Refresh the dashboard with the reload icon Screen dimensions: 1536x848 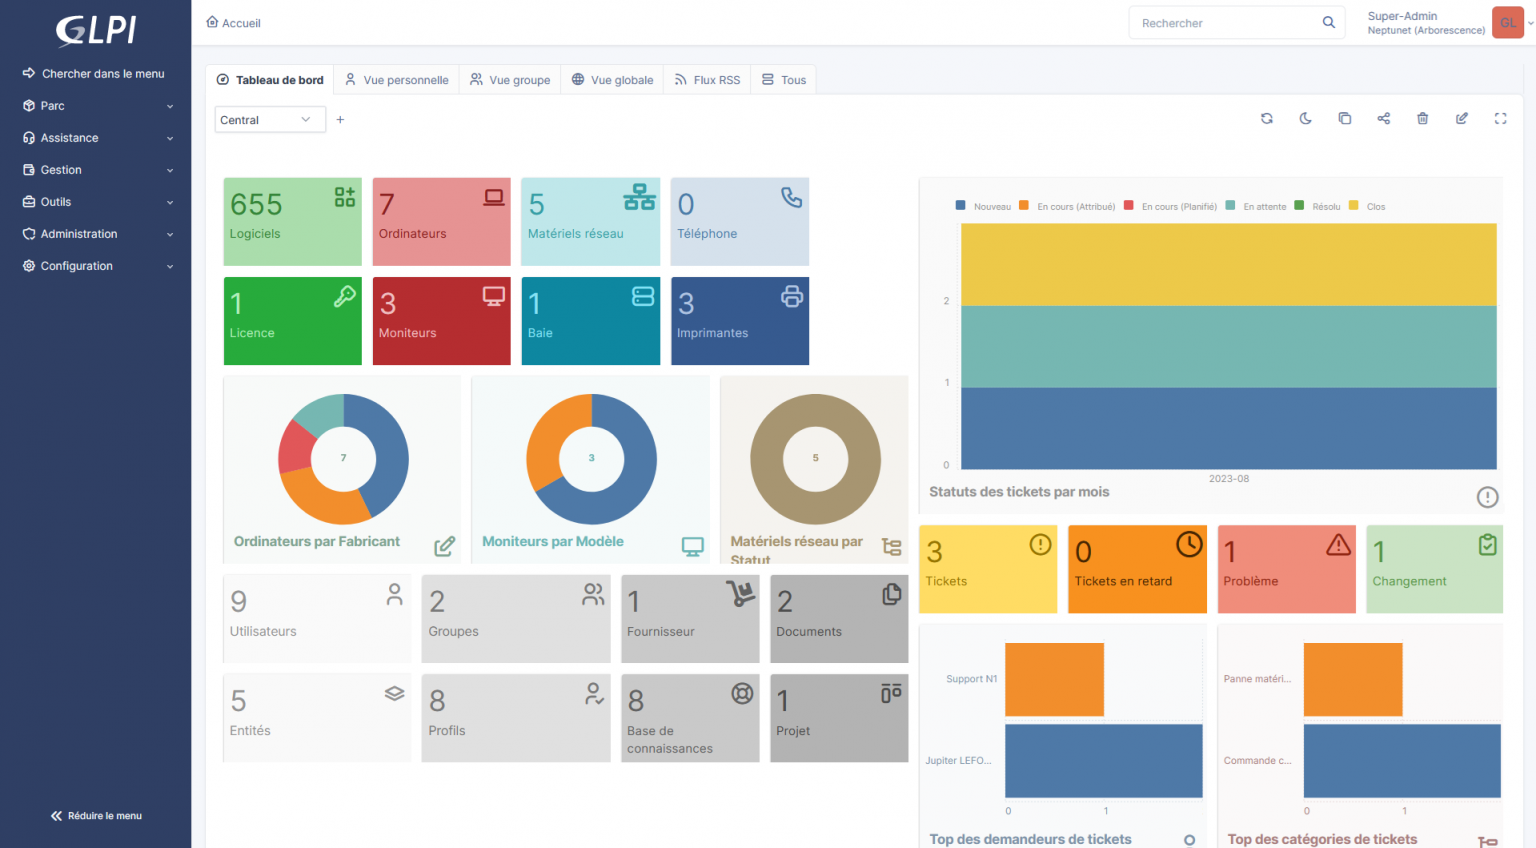pos(1267,119)
